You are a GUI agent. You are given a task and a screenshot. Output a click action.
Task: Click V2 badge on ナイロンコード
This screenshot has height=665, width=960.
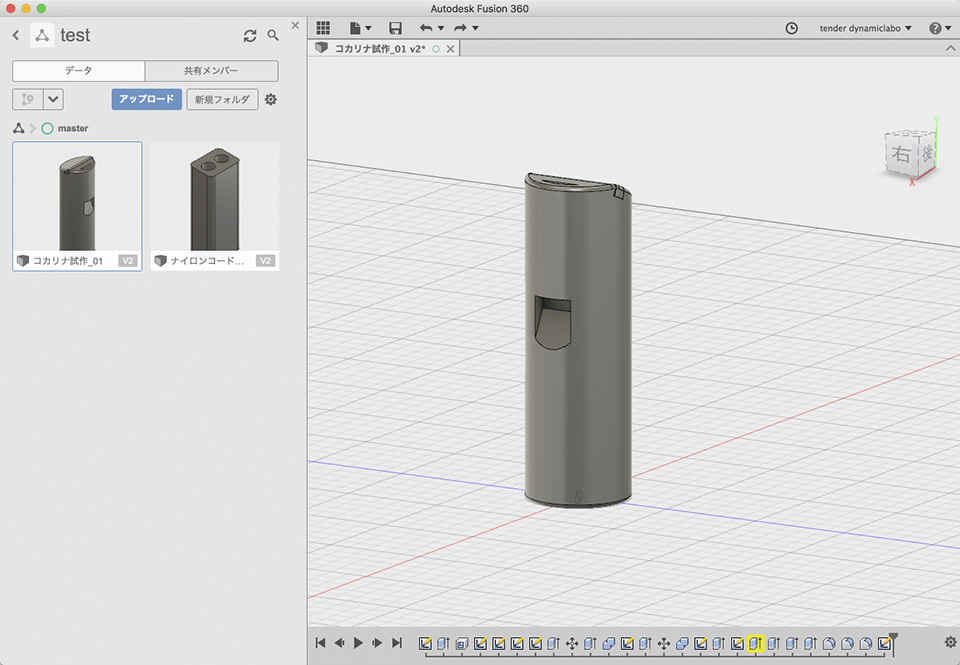click(x=265, y=261)
